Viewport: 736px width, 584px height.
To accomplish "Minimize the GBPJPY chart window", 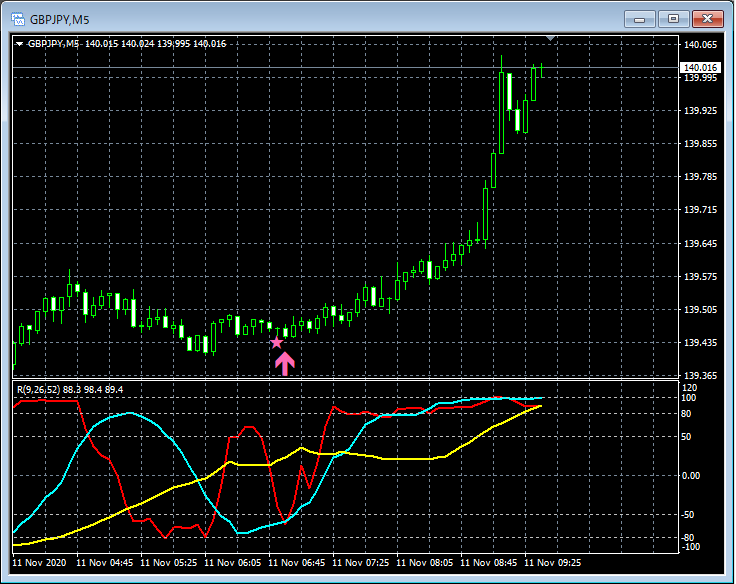I will click(639, 19).
